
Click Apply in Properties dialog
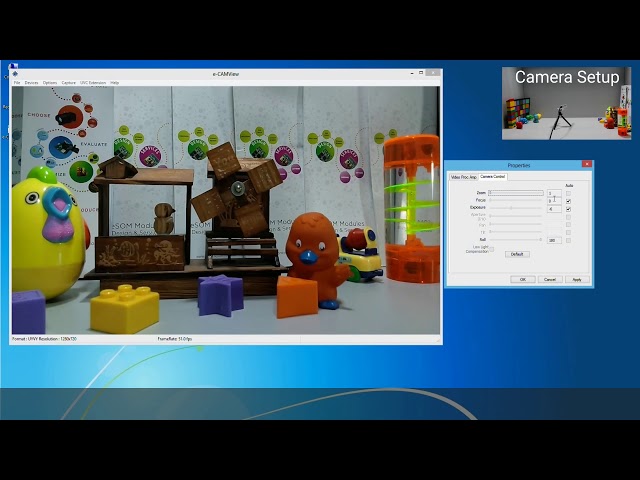(x=577, y=280)
